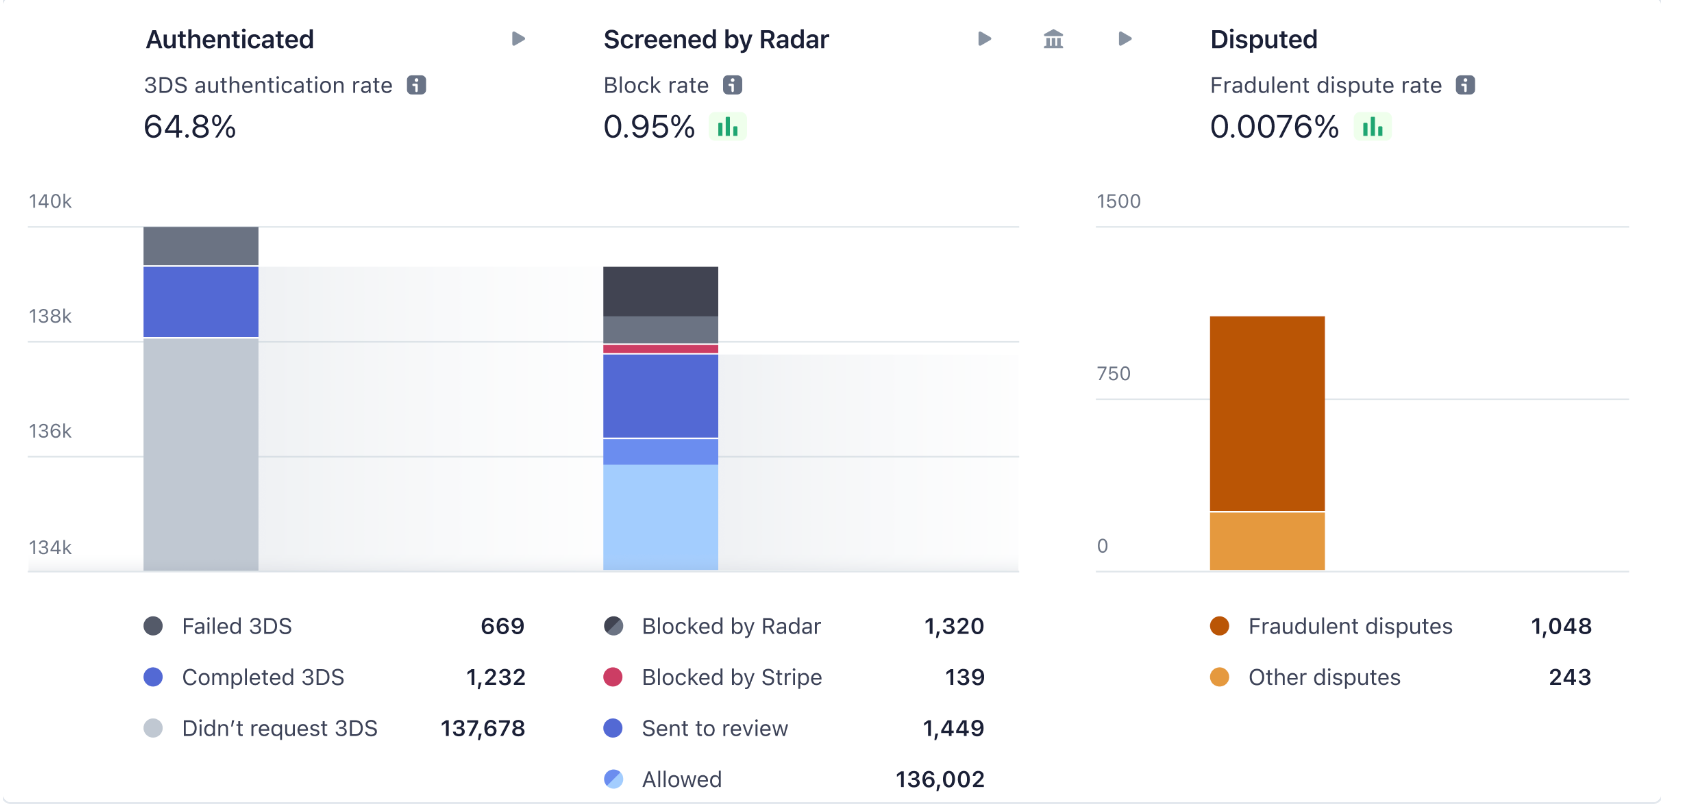Image resolution: width=1684 pixels, height=806 pixels.
Task: Click info icon next to Block rate
Action: click(732, 86)
